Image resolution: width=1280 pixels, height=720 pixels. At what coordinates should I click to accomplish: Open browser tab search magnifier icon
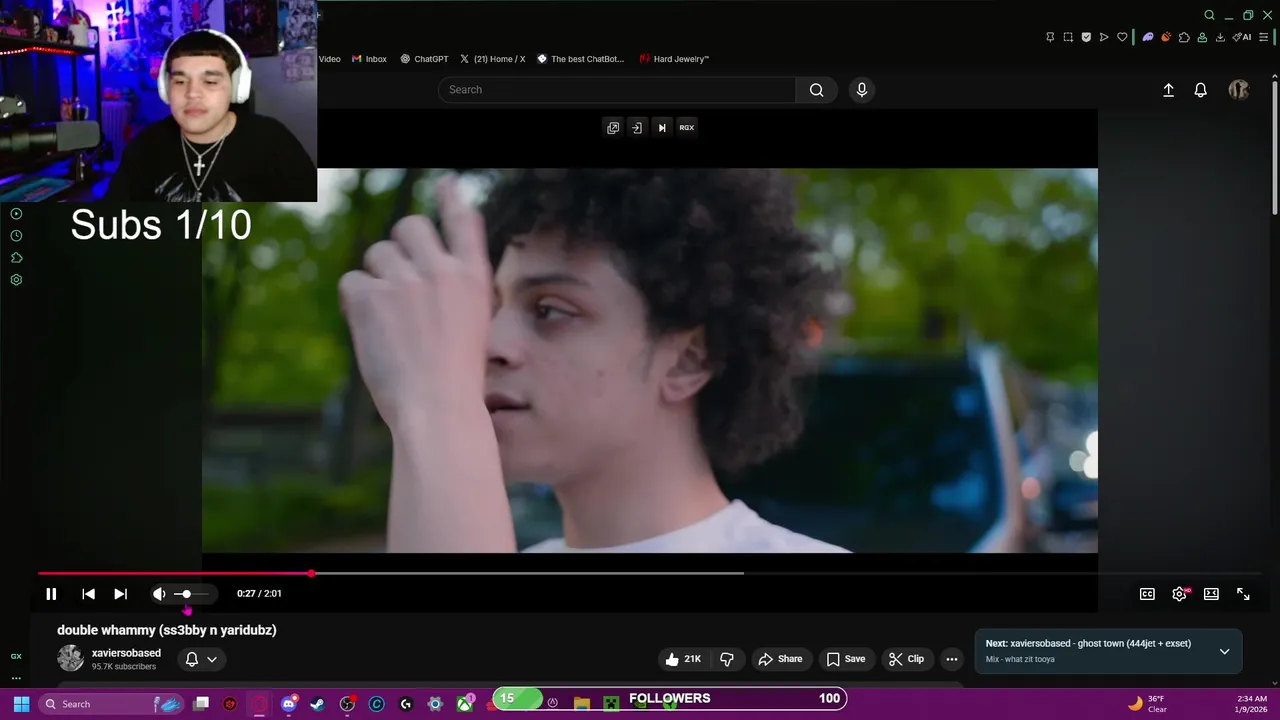coord(1209,15)
